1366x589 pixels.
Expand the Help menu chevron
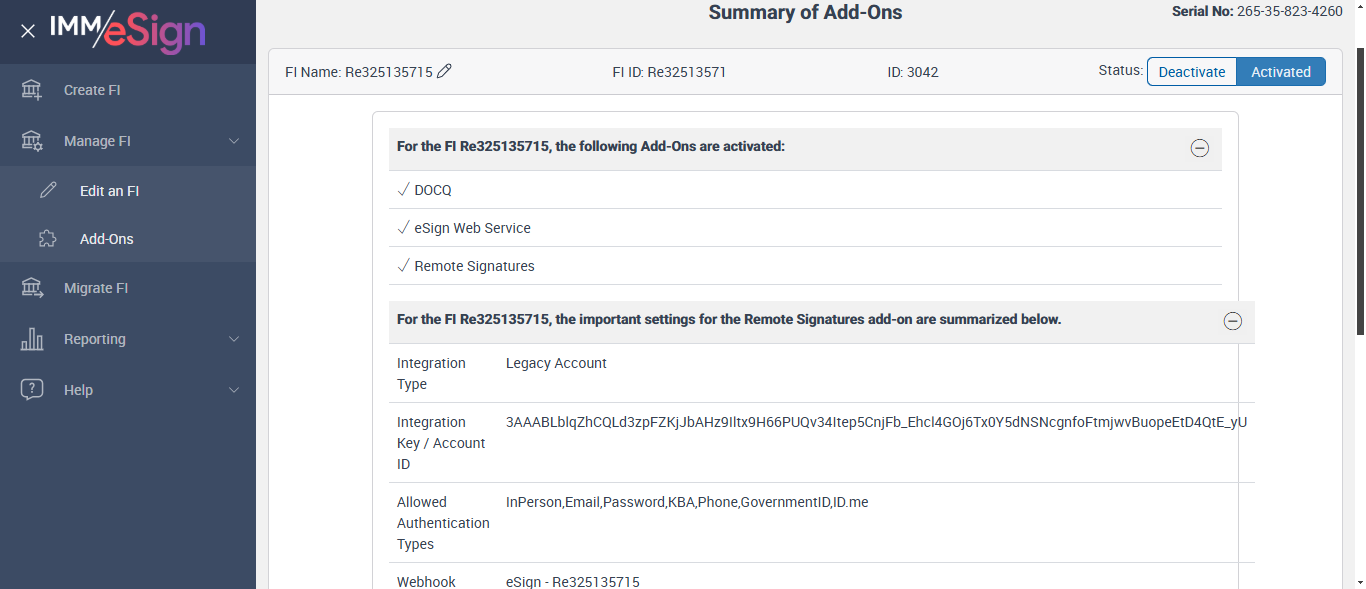(234, 390)
